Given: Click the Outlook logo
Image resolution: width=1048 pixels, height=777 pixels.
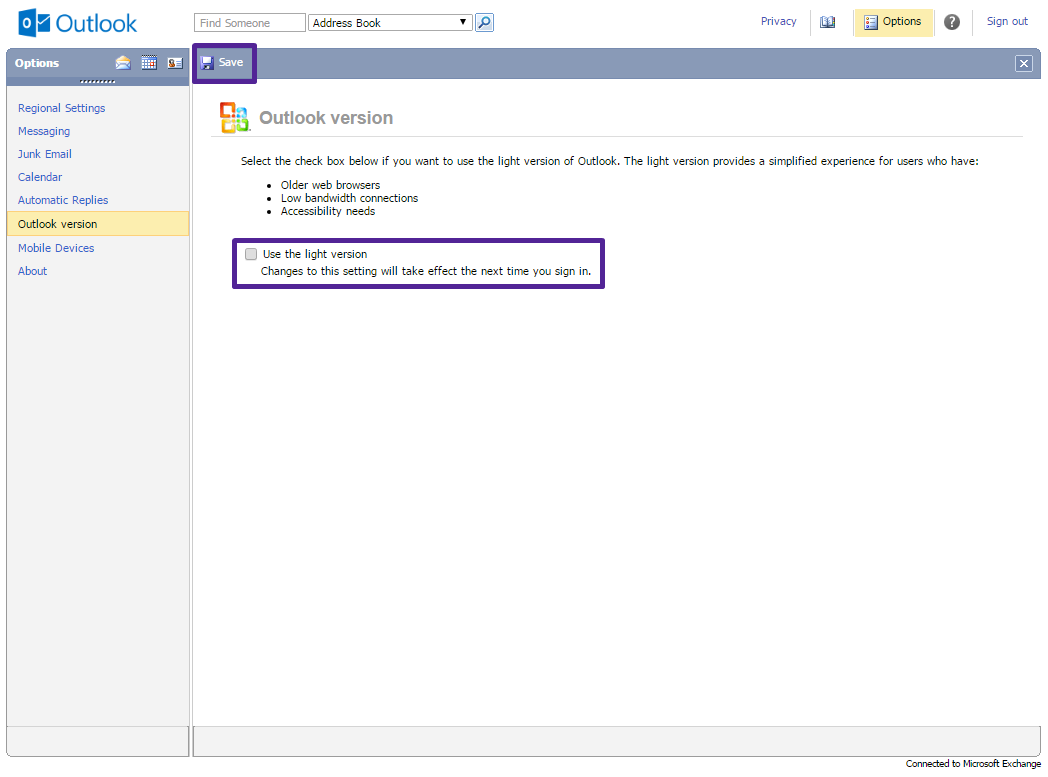Looking at the screenshot, I should (78, 23).
